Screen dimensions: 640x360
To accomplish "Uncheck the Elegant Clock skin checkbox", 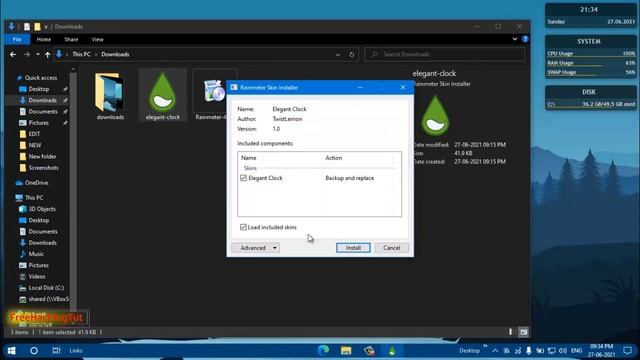I will pyautogui.click(x=244, y=178).
